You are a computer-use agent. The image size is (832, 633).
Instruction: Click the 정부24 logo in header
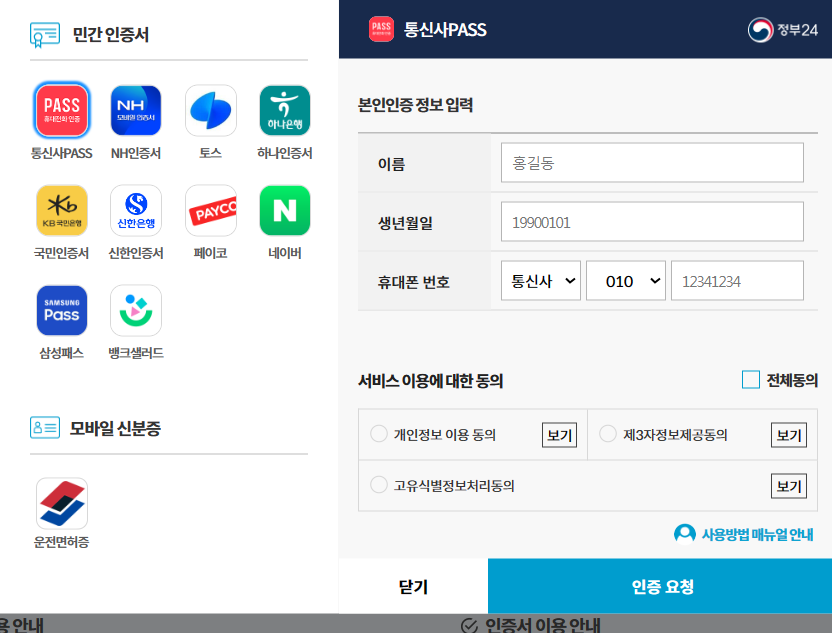pos(783,30)
